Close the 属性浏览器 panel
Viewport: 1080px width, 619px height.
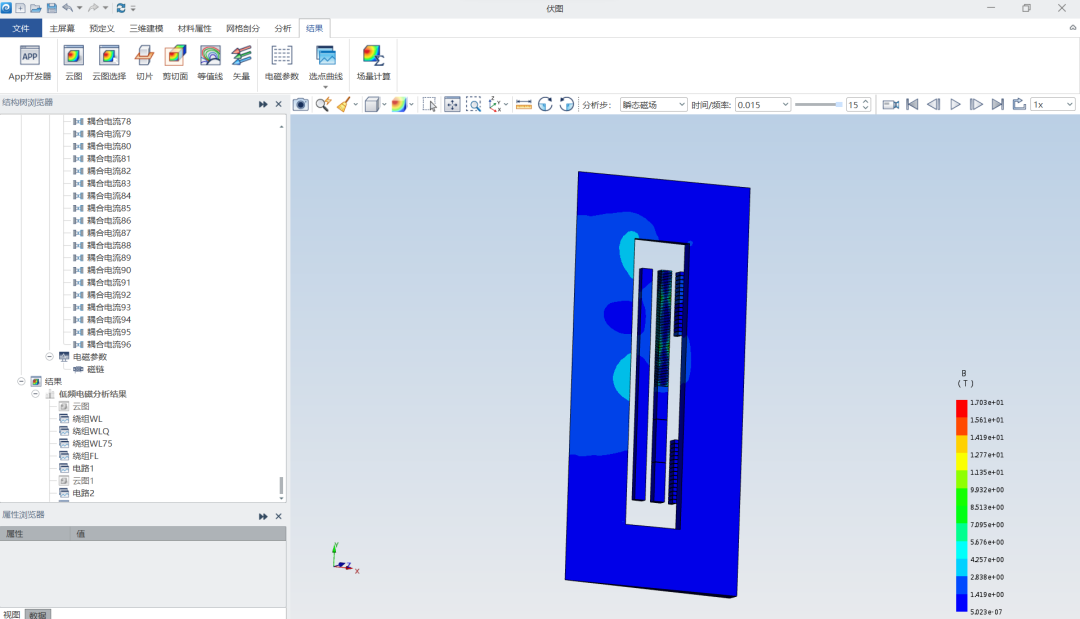(x=279, y=516)
